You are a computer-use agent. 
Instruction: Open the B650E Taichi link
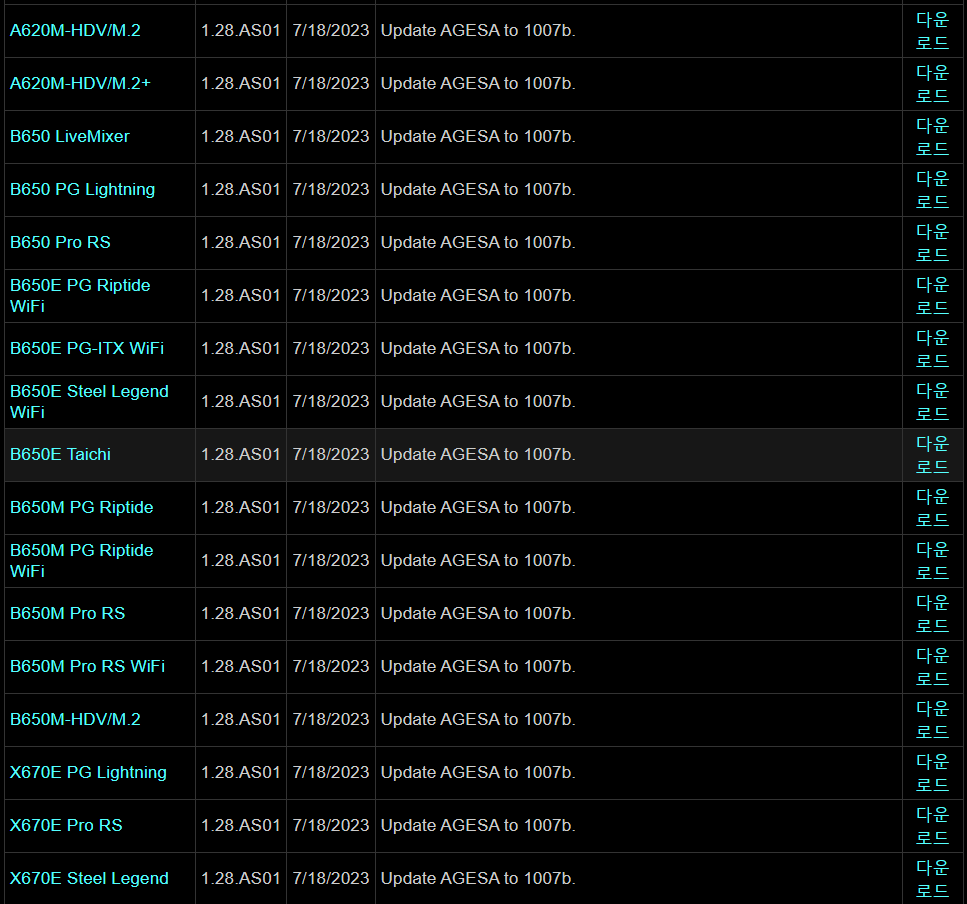point(60,454)
